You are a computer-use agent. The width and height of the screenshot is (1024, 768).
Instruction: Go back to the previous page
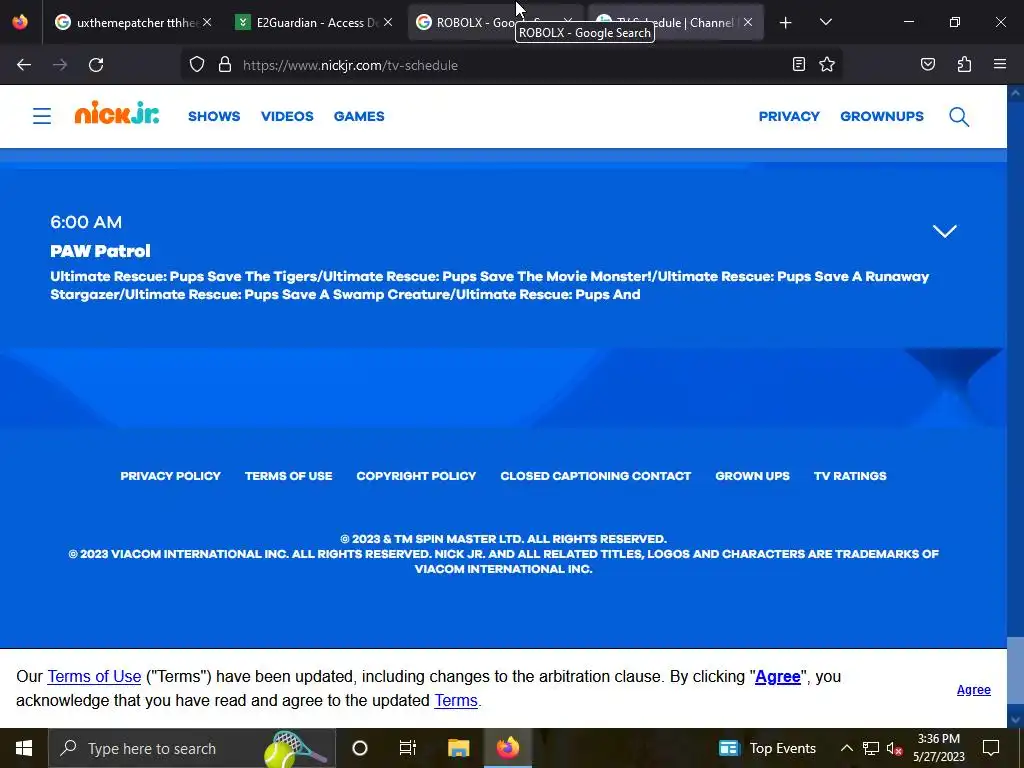tap(24, 65)
